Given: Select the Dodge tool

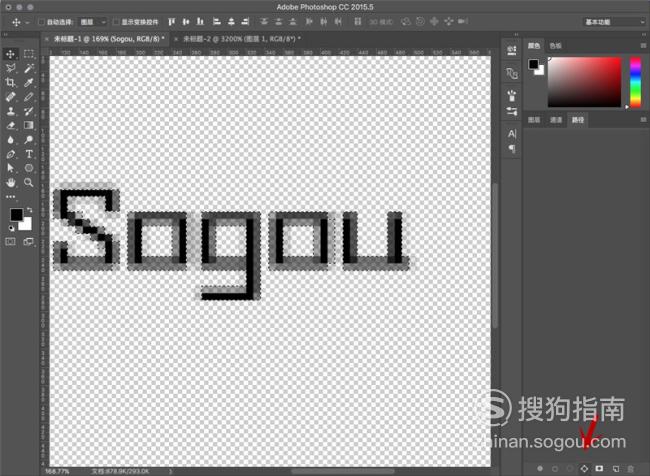Looking at the screenshot, I should 29,140.
